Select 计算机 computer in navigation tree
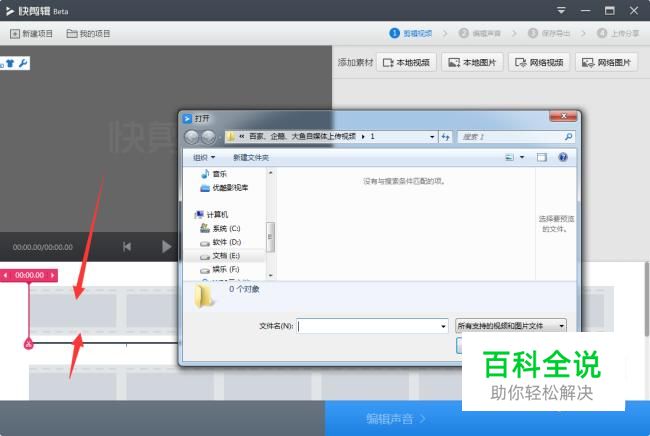Screen dimensions: 650x436 tap(211, 214)
